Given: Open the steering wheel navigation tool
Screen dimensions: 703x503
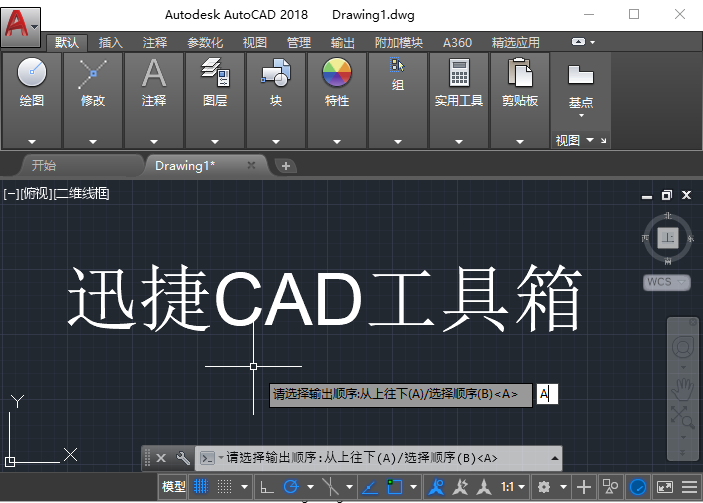Looking at the screenshot, I should tap(682, 347).
